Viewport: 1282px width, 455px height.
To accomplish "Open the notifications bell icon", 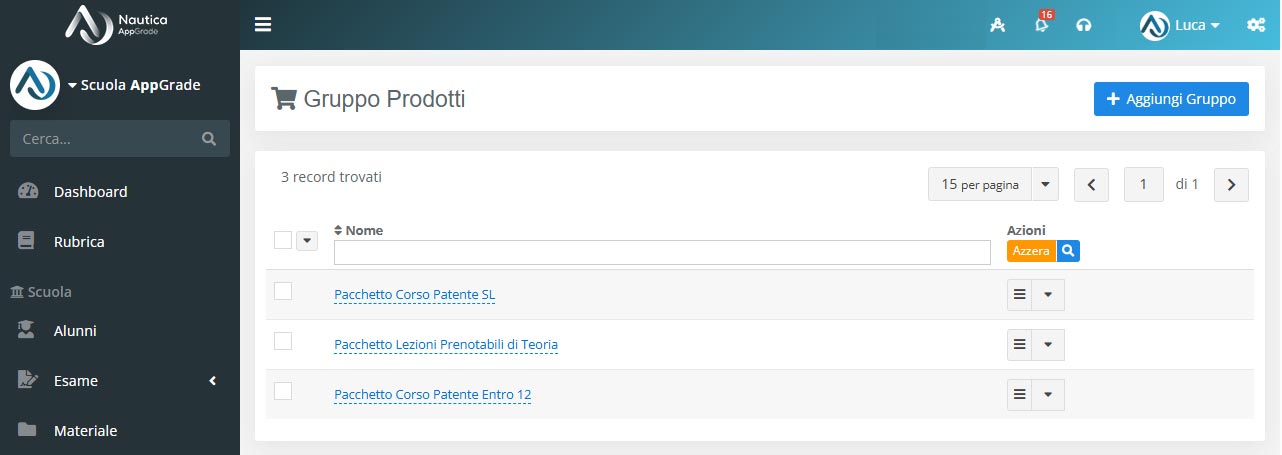I will coord(1041,26).
